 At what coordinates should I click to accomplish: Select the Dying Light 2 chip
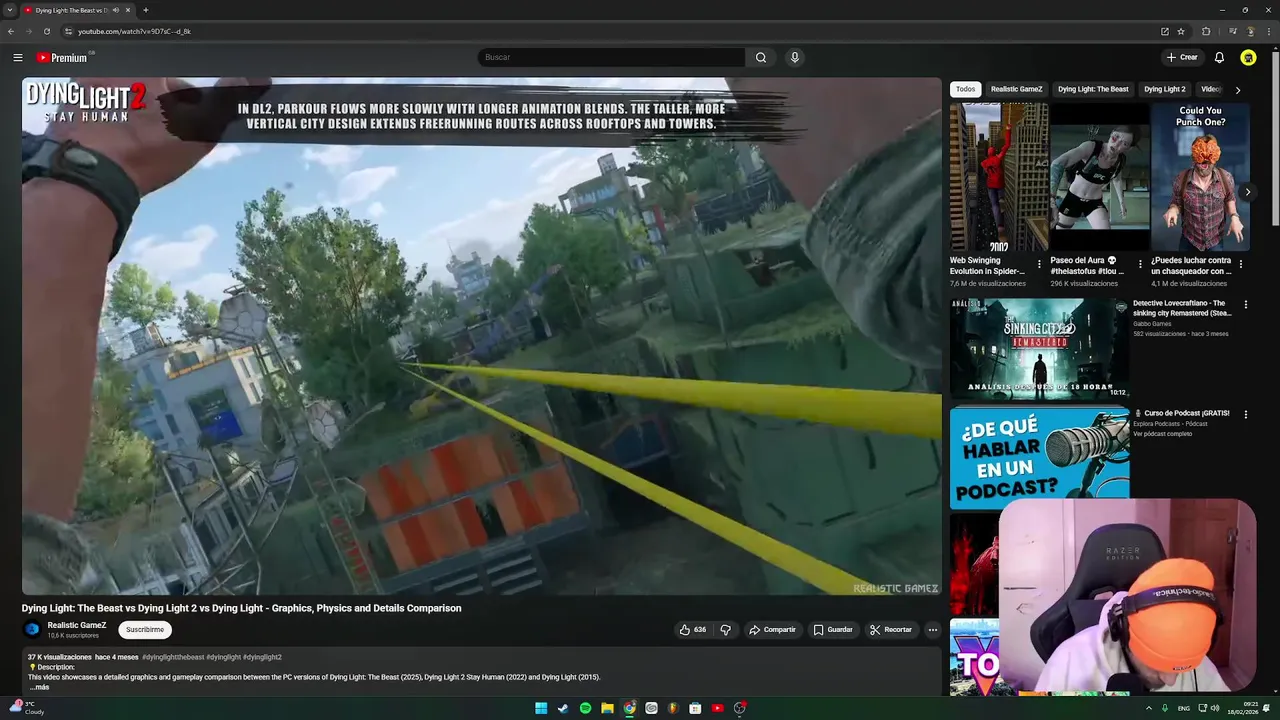[x=1164, y=89]
